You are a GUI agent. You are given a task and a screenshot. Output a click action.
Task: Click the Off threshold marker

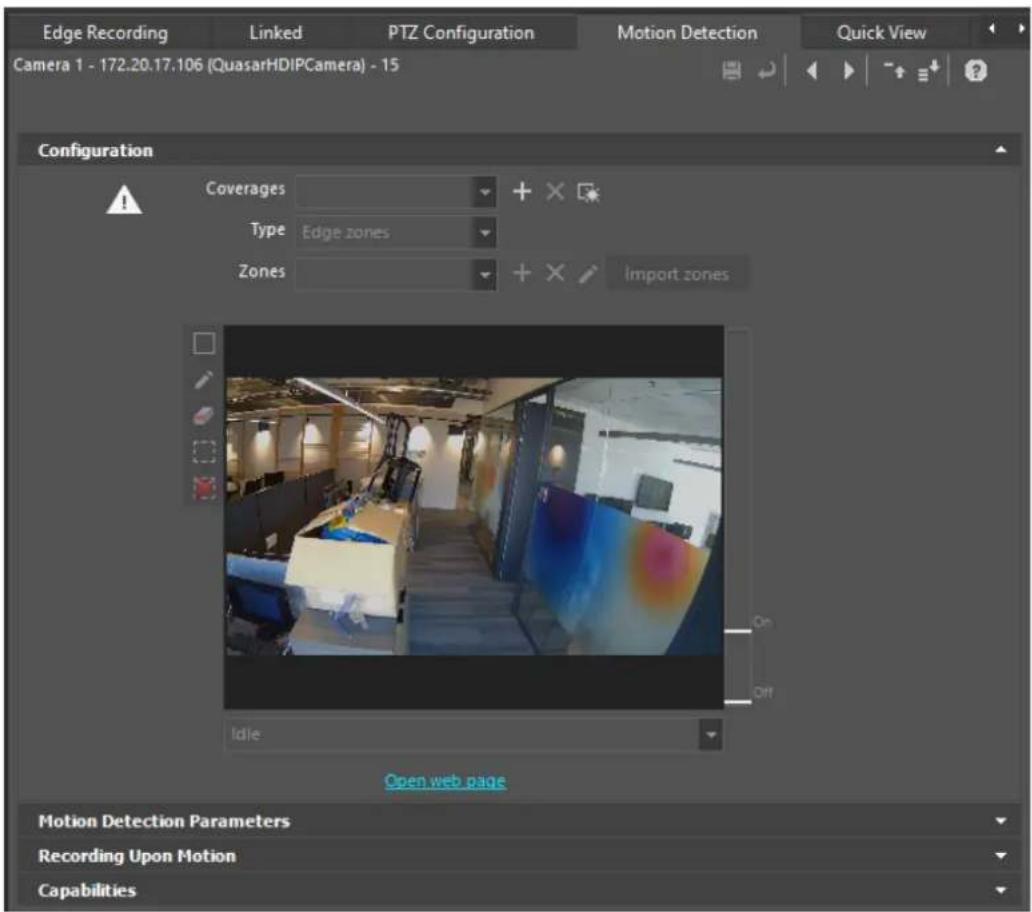tap(738, 701)
